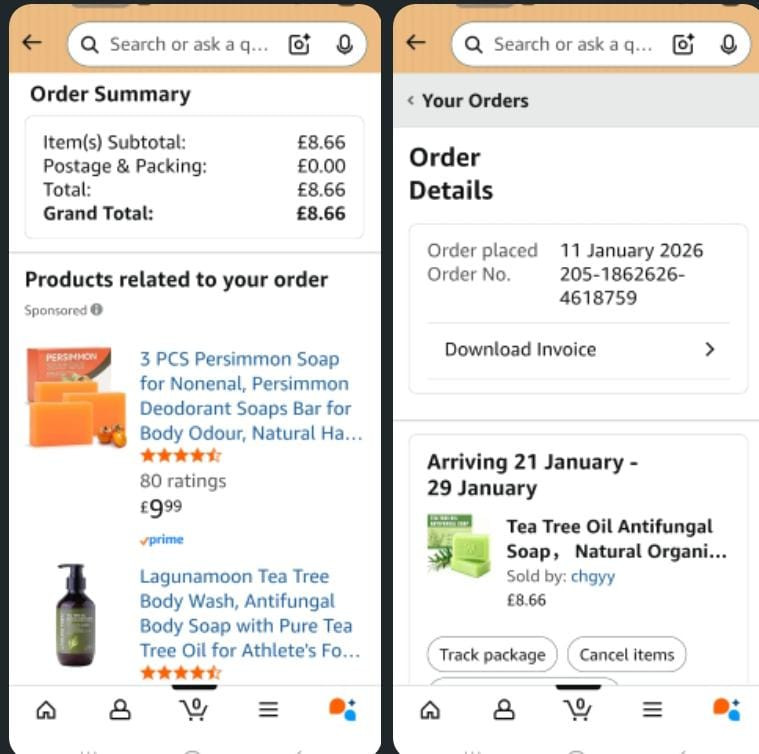
Task: Tap Sponsored info icon
Action: 97,309
